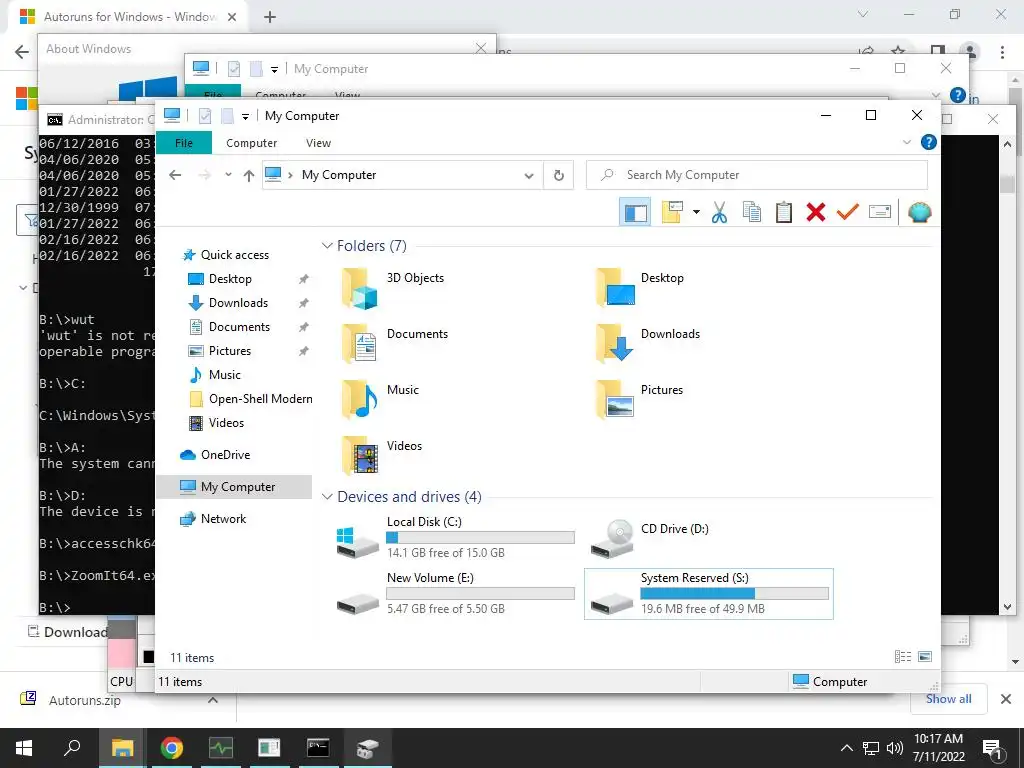Select the Desktop folder in the Folders group

coord(640,287)
